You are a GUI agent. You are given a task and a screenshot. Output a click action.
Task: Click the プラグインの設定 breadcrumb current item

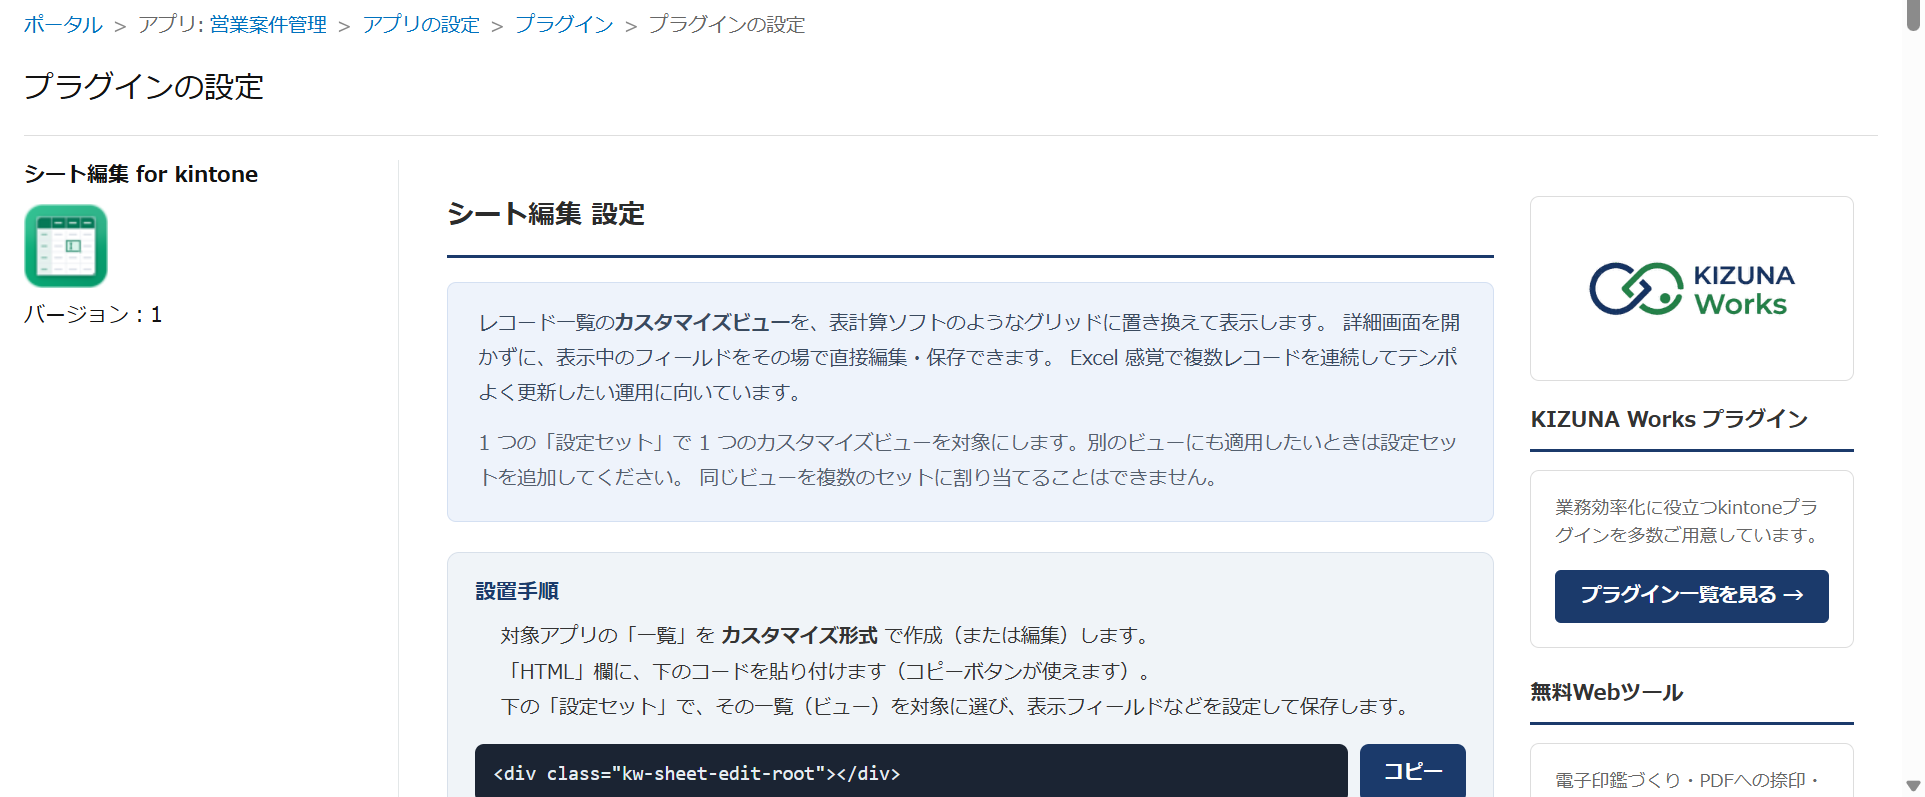(x=727, y=25)
